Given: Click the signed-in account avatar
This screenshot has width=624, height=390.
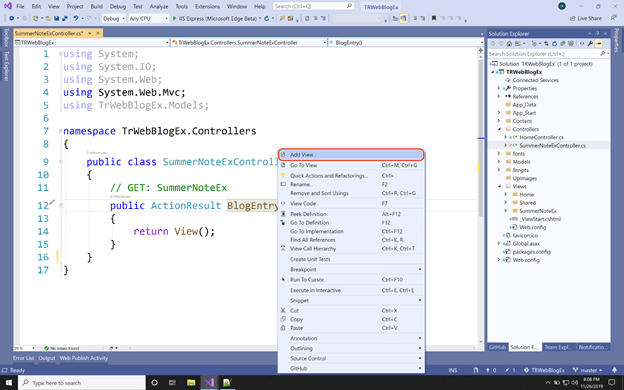Looking at the screenshot, I should pyautogui.click(x=562, y=6).
